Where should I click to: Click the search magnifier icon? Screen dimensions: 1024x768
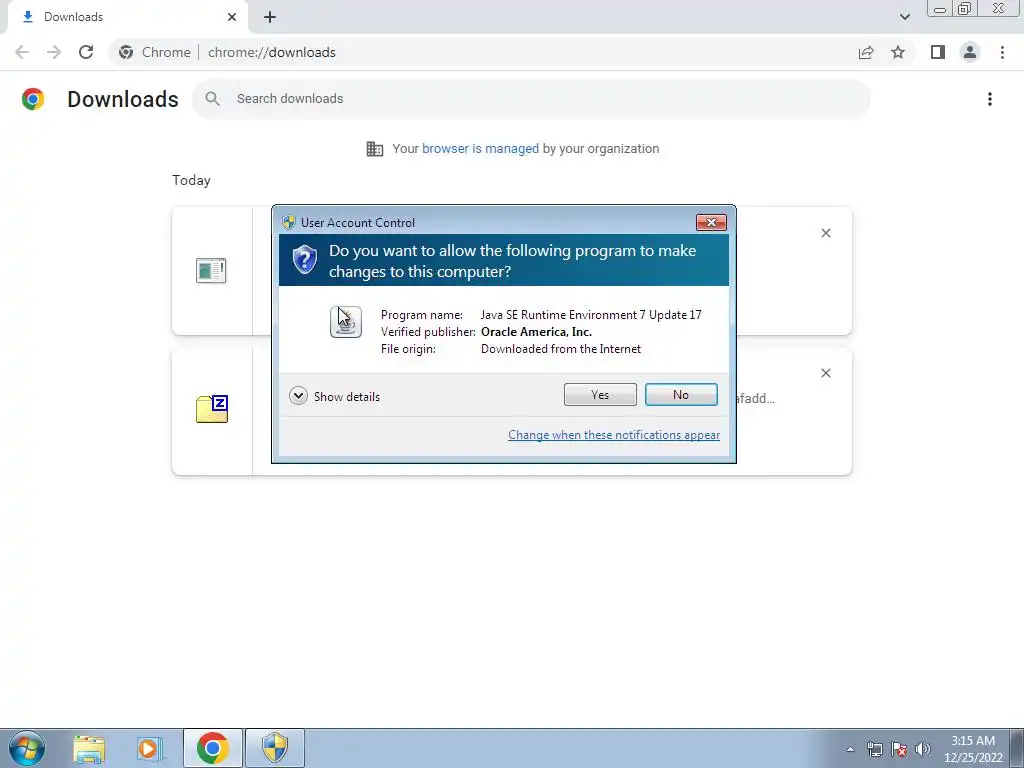(x=212, y=99)
